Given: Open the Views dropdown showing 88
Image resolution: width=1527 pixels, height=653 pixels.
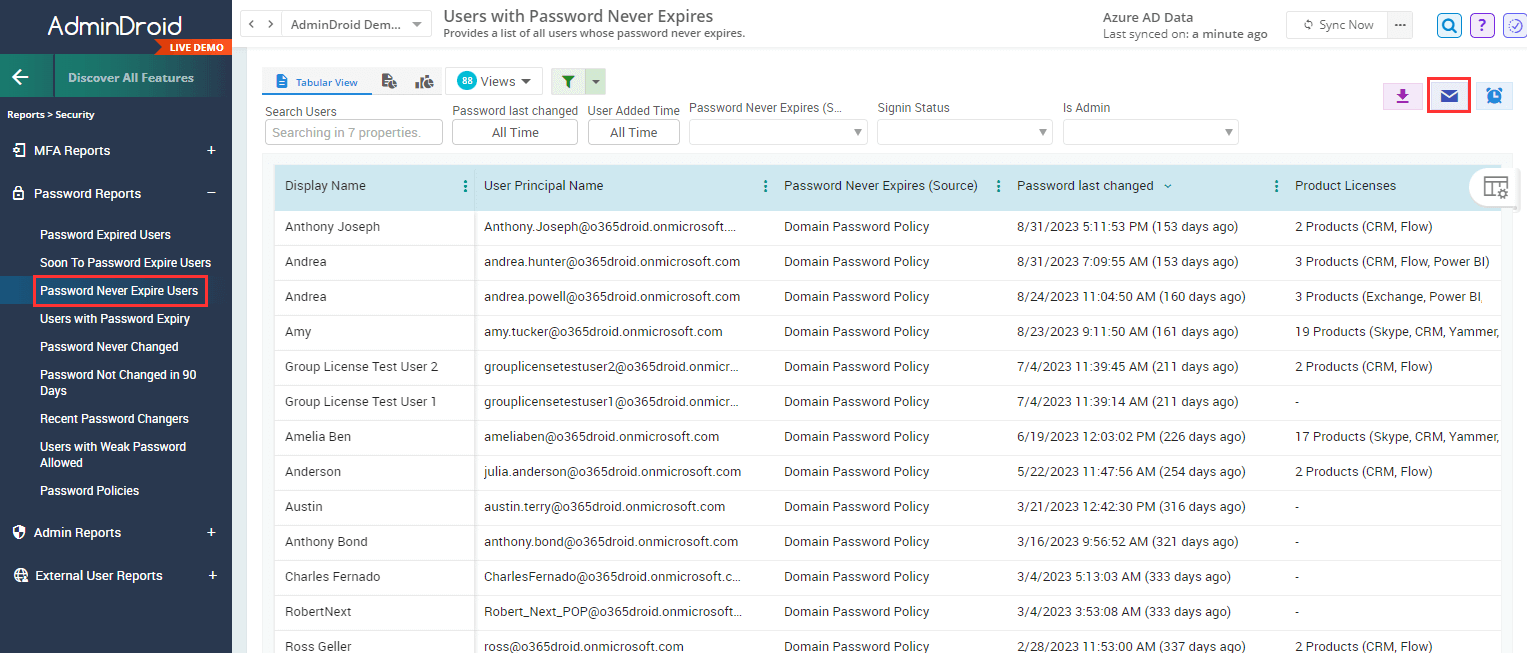Looking at the screenshot, I should point(494,81).
